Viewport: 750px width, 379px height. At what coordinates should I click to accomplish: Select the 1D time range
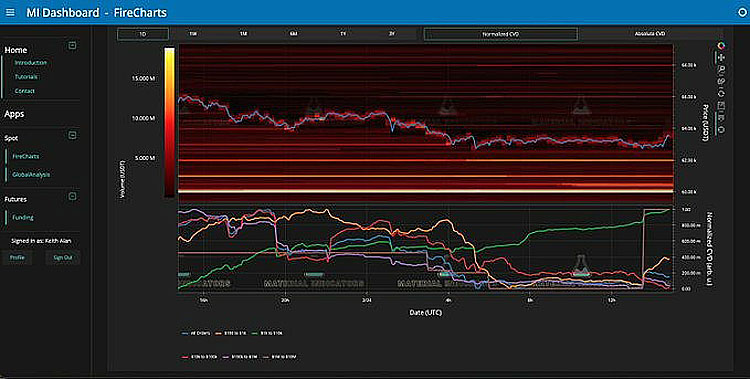(x=143, y=34)
